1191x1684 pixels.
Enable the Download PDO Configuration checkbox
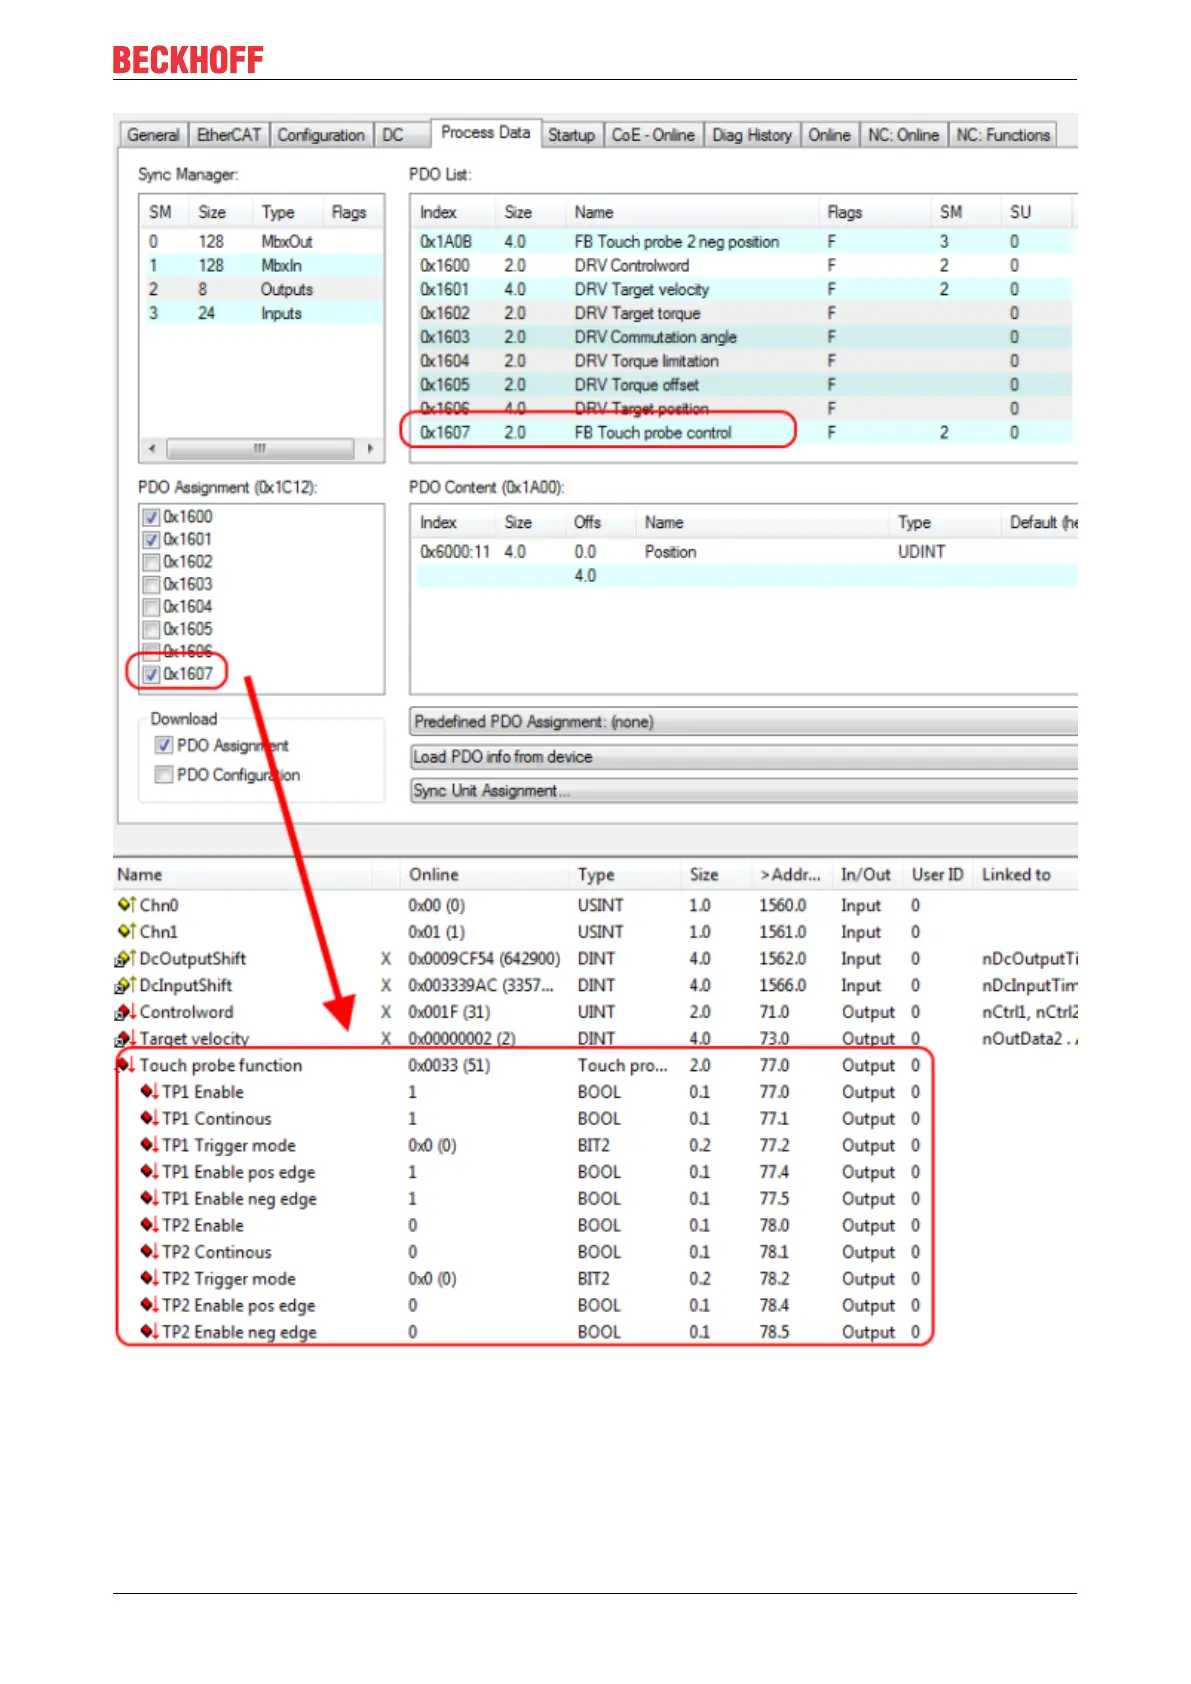pyautogui.click(x=163, y=775)
